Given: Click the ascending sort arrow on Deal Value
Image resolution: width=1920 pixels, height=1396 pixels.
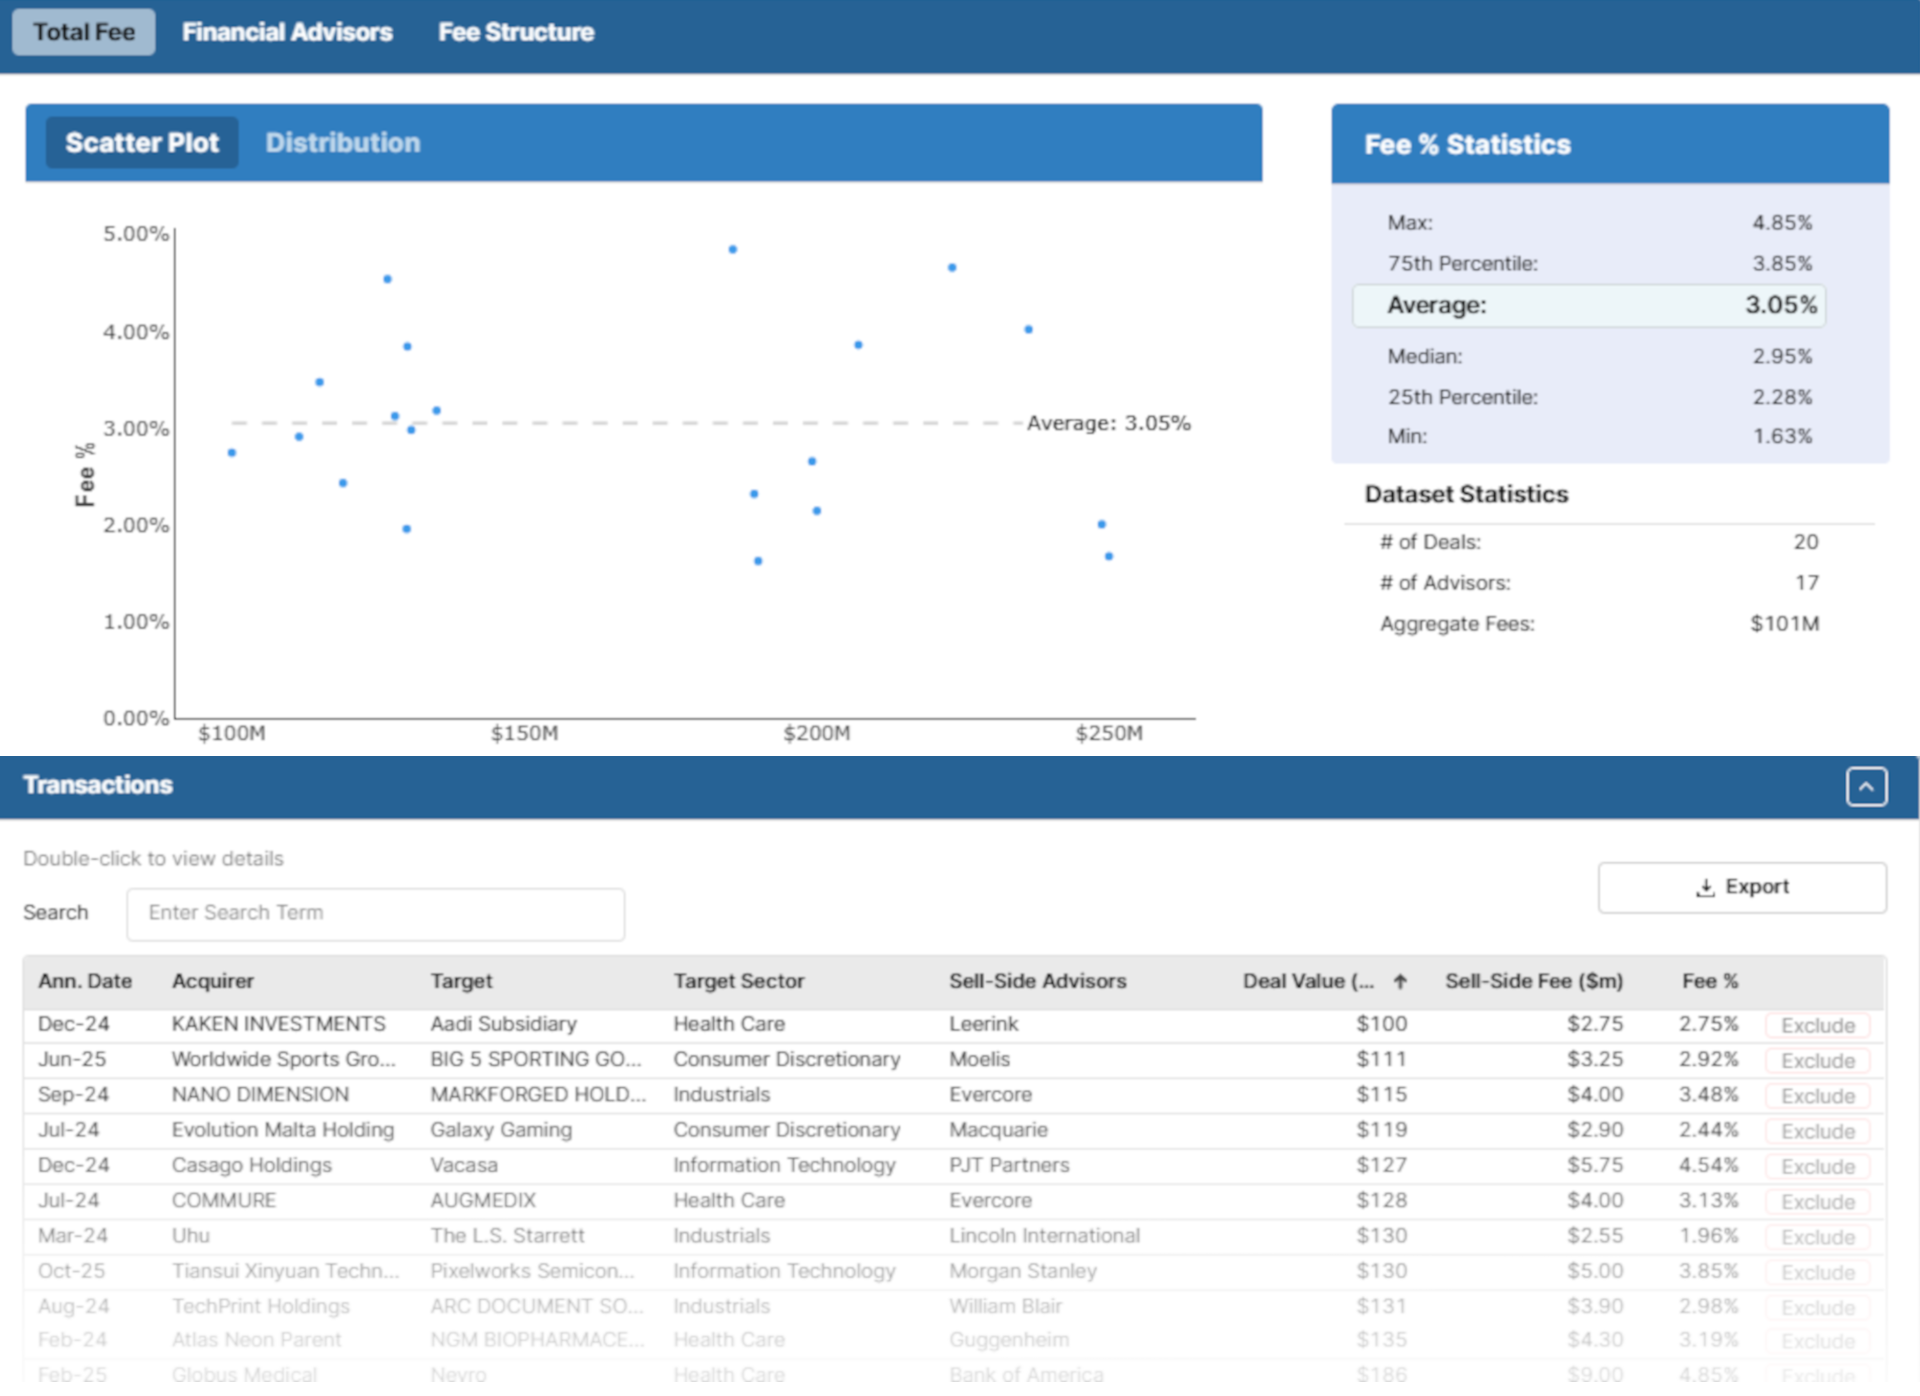Looking at the screenshot, I should tap(1400, 982).
